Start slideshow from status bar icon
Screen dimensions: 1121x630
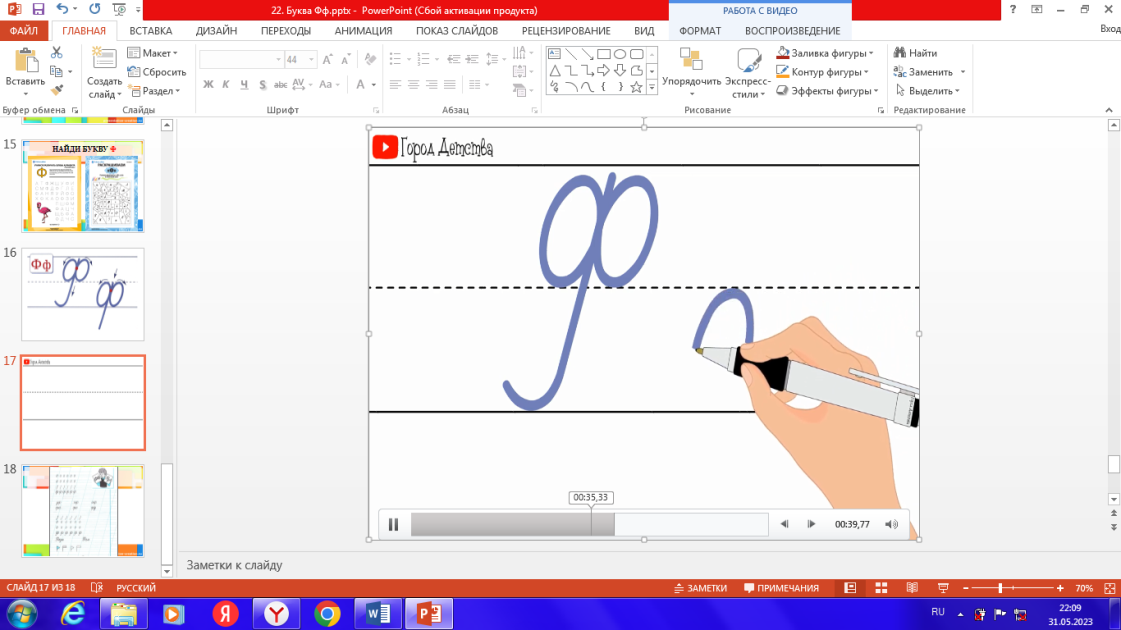[x=942, y=588]
